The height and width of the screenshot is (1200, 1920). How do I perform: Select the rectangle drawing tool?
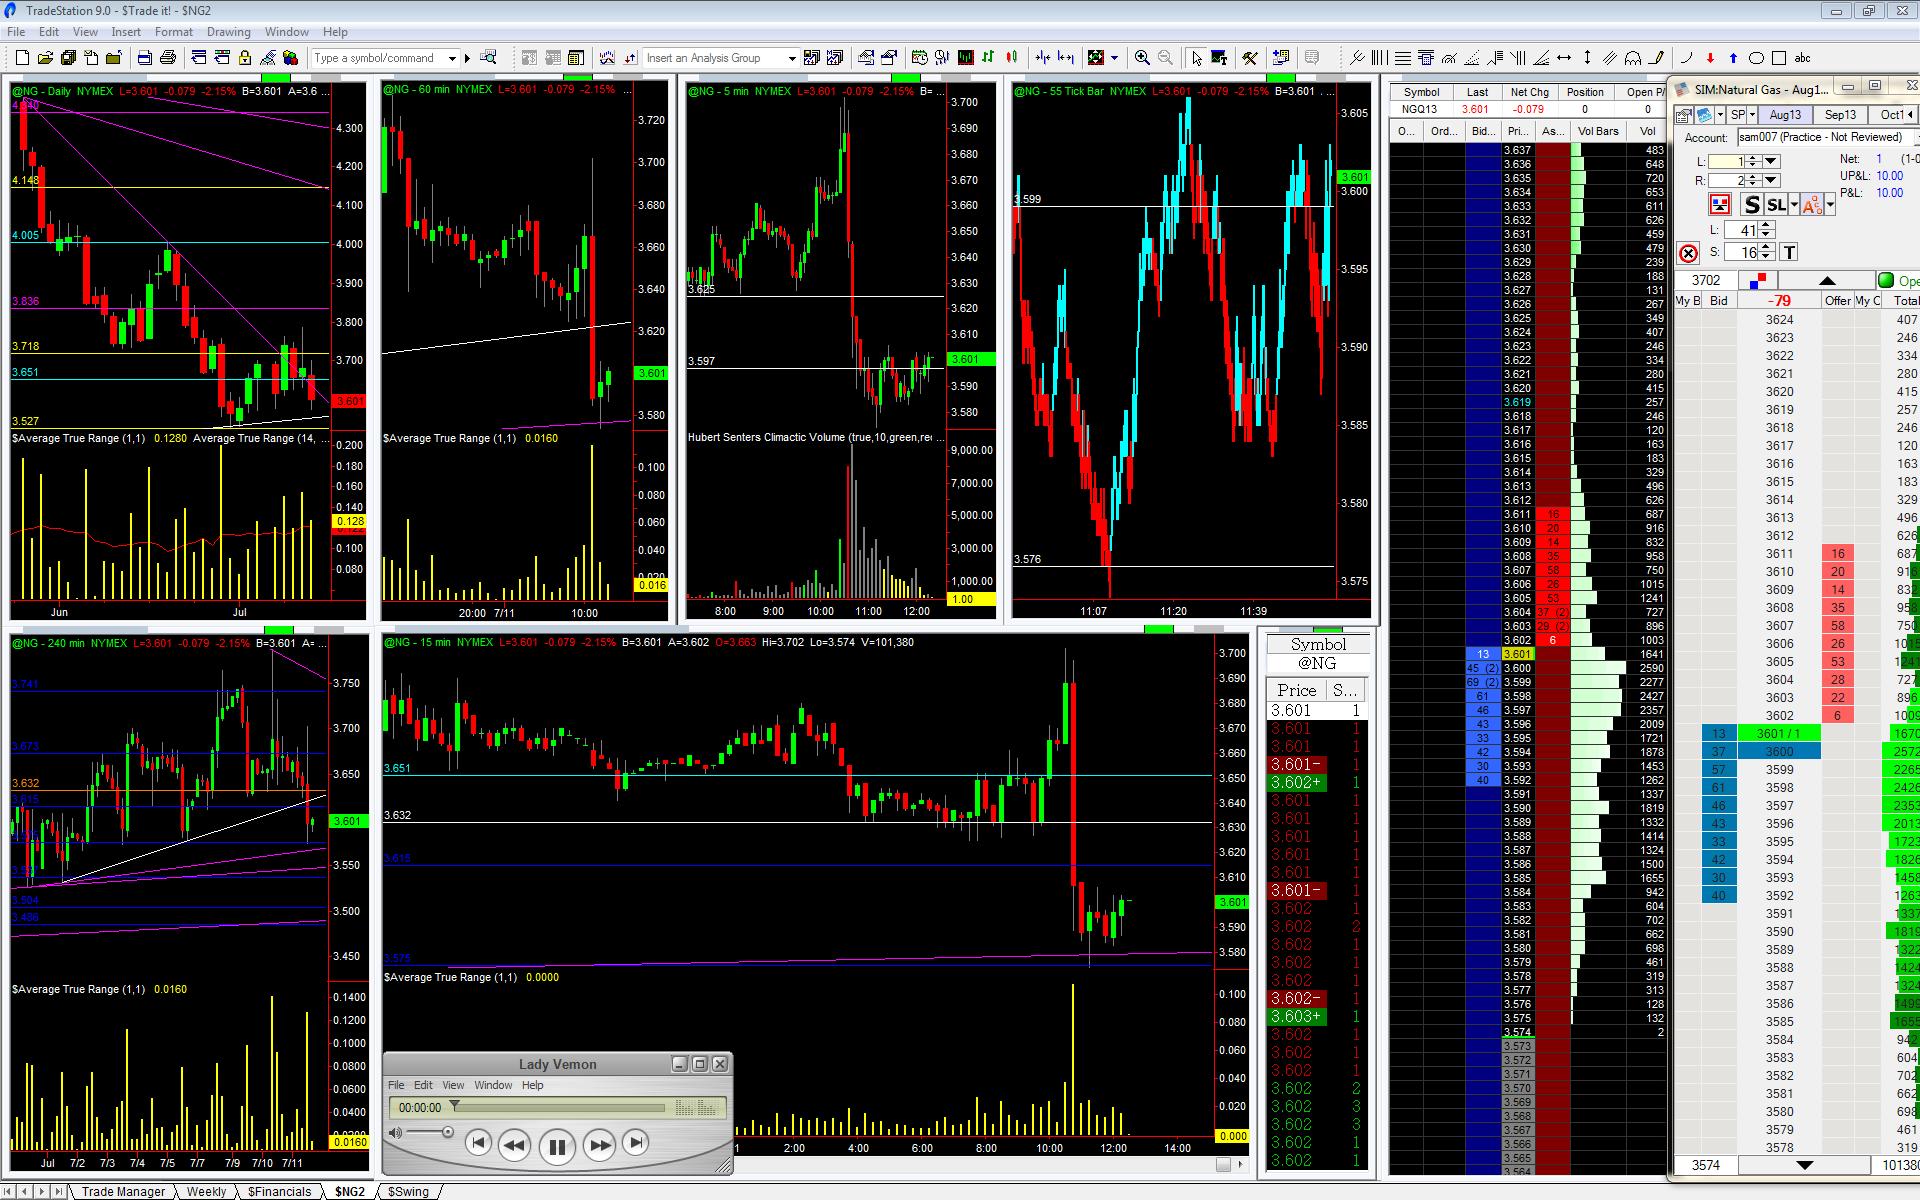[x=1779, y=58]
